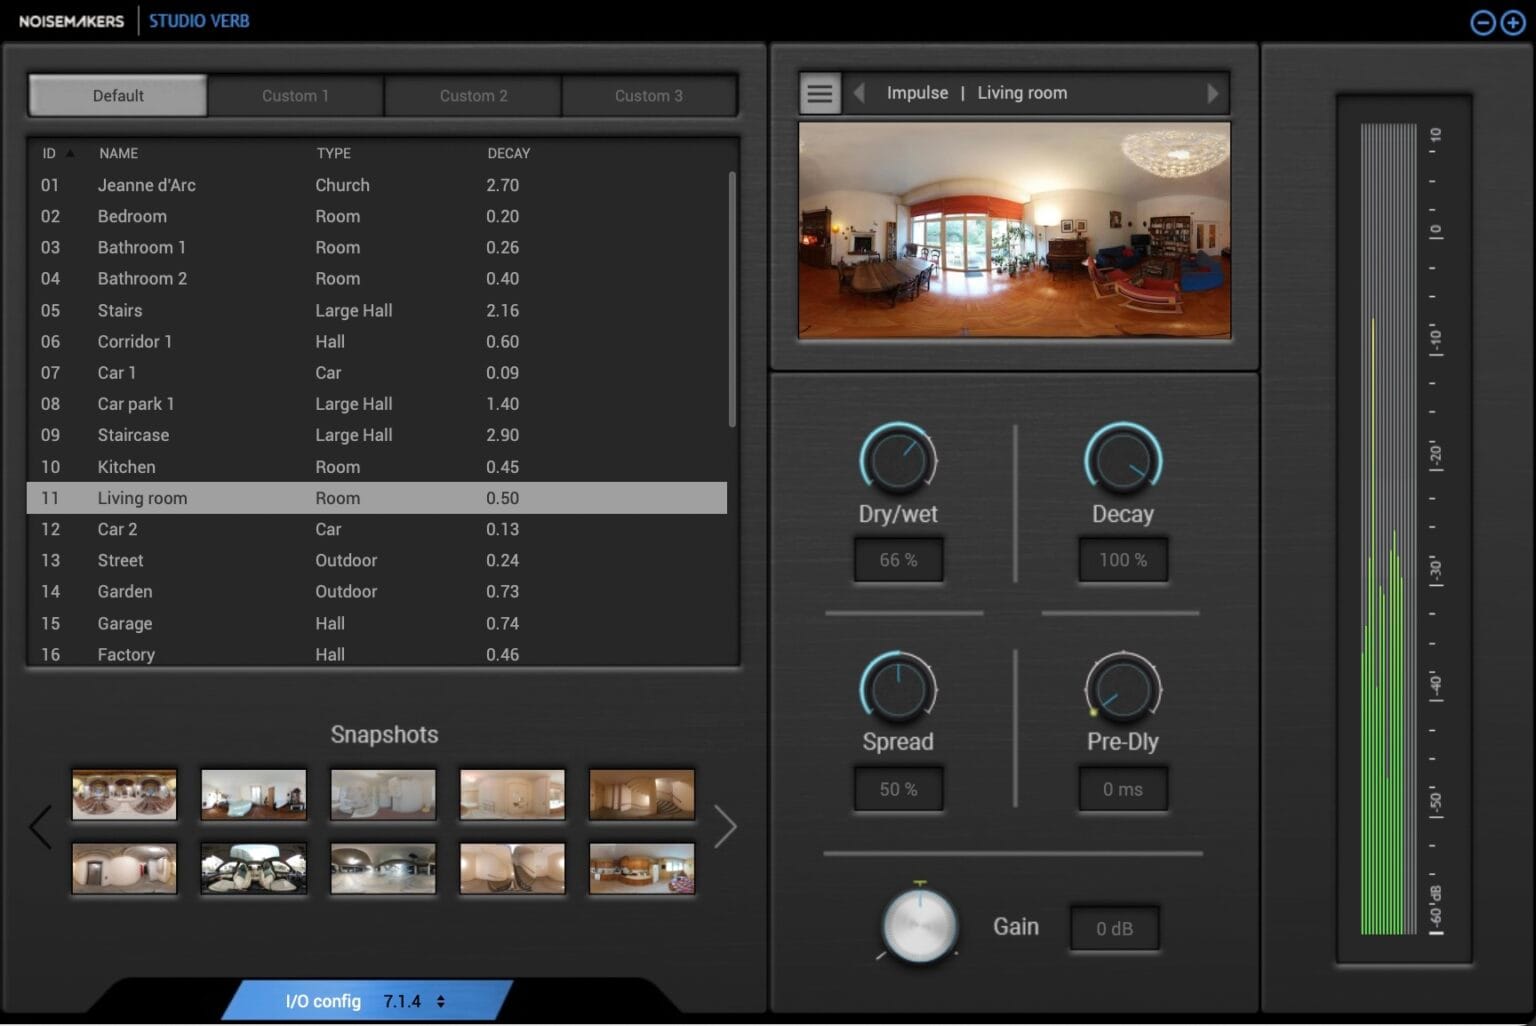Click the Pre-Dly value field

[1122, 789]
